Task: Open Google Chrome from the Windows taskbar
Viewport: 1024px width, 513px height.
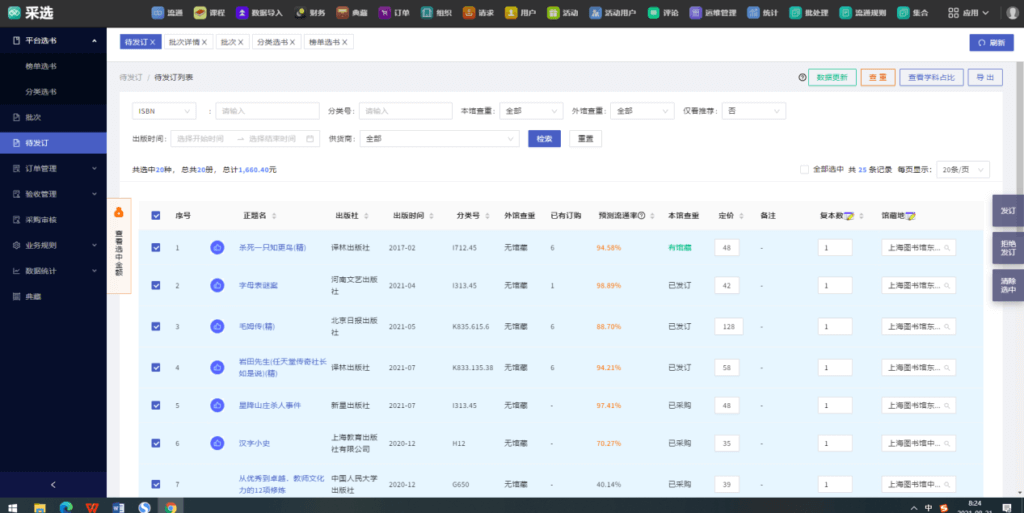Action: [171, 507]
